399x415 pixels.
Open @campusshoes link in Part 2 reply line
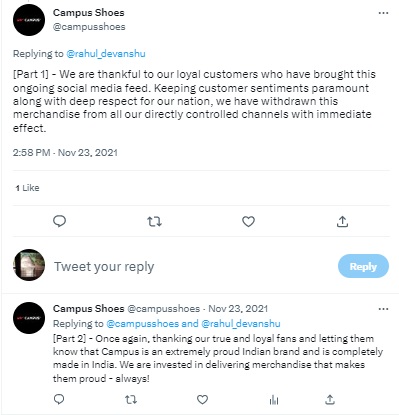pyautogui.click(x=143, y=323)
